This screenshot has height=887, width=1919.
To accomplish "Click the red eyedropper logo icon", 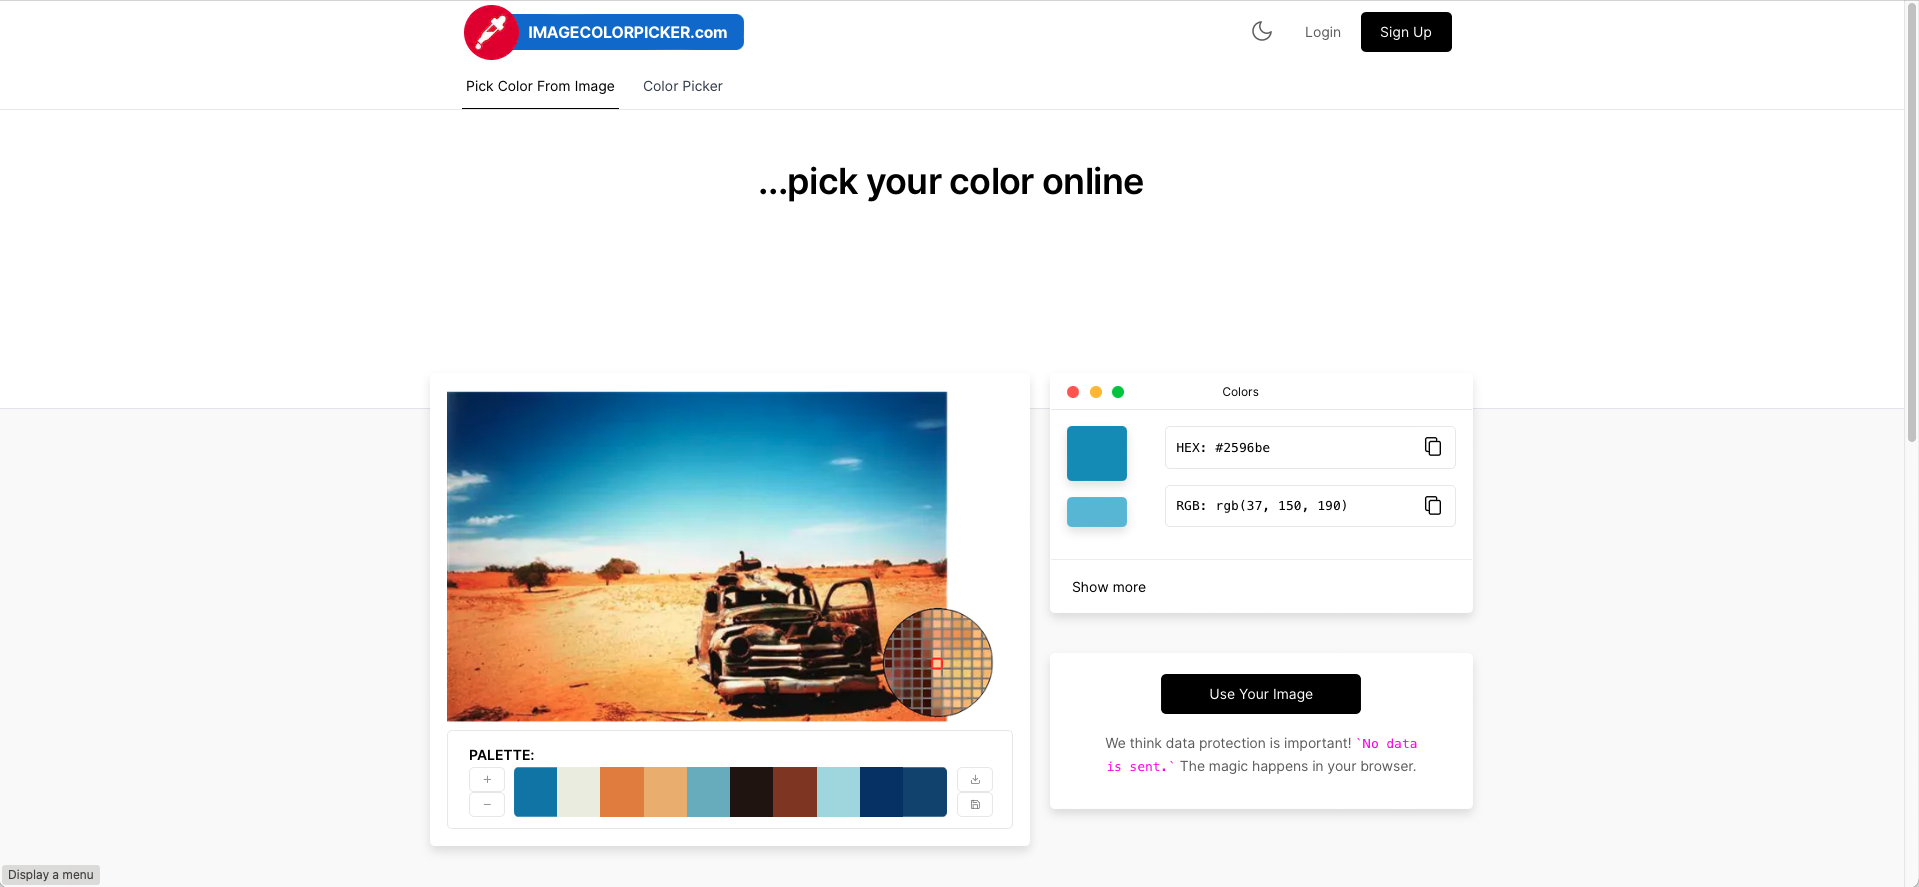I will [x=491, y=32].
